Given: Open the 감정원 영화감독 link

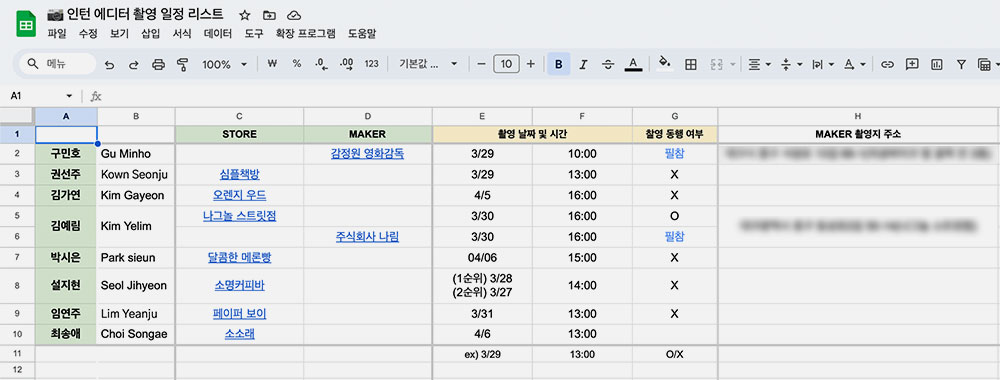Looking at the screenshot, I should (x=367, y=154).
